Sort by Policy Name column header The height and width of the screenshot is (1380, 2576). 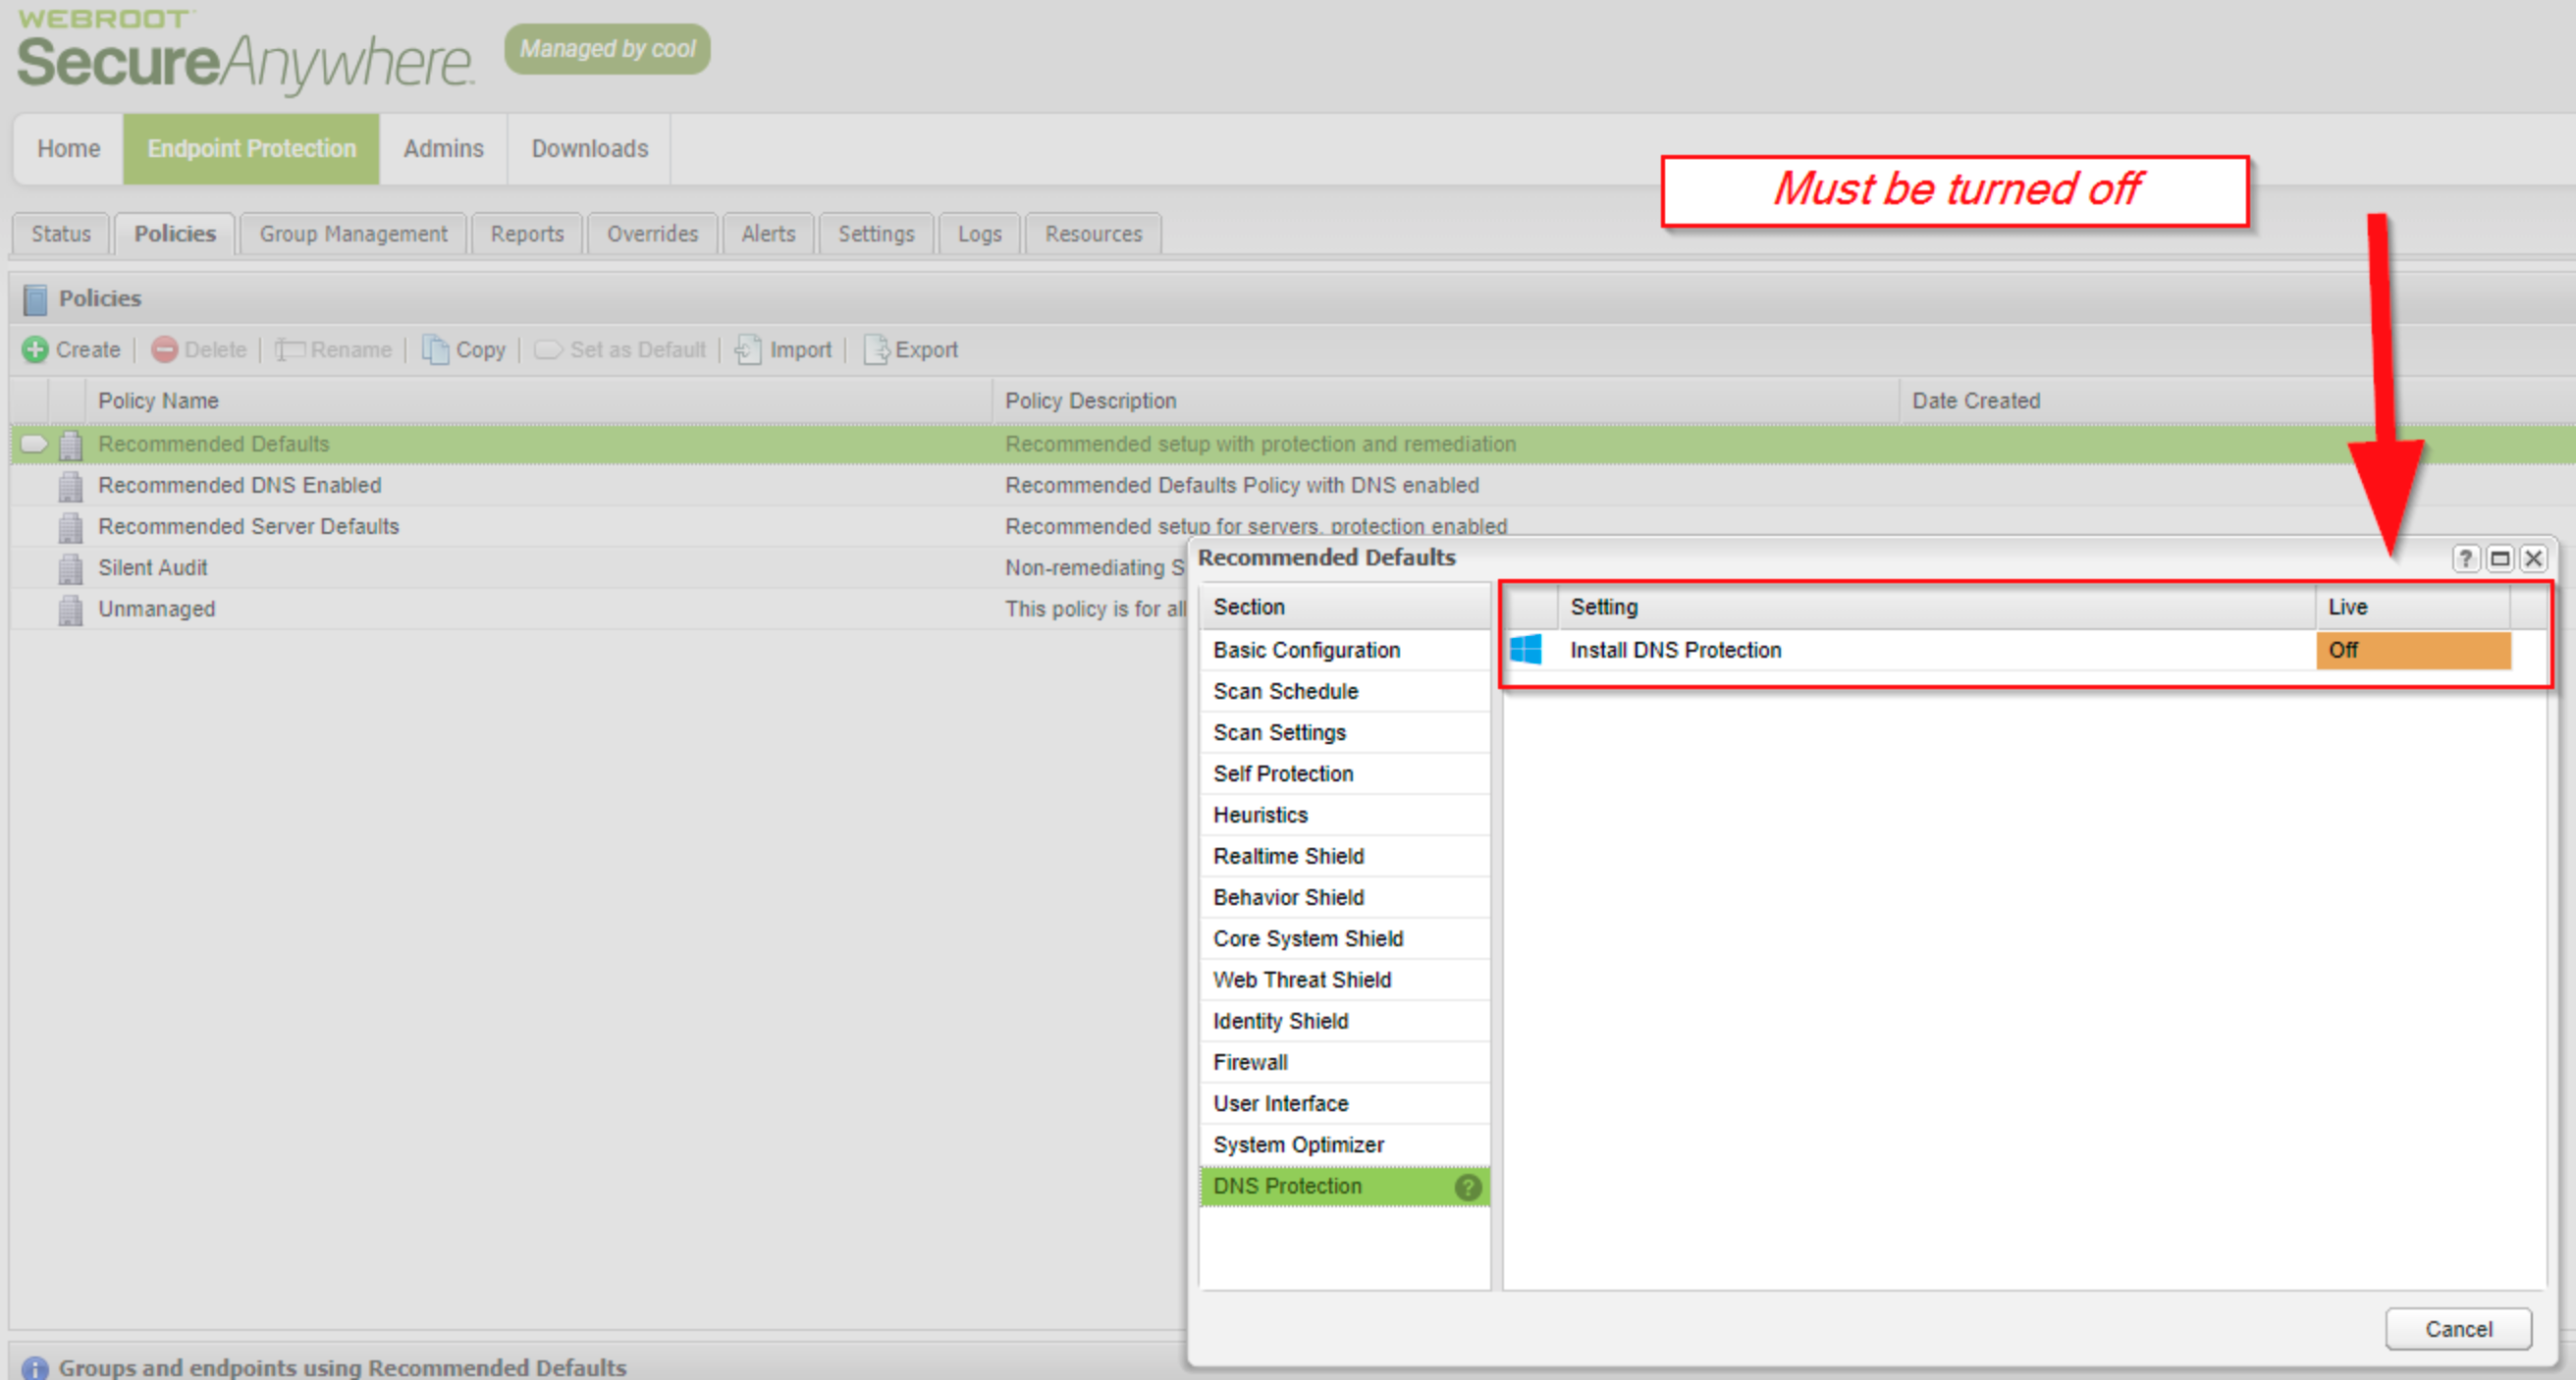[158, 401]
